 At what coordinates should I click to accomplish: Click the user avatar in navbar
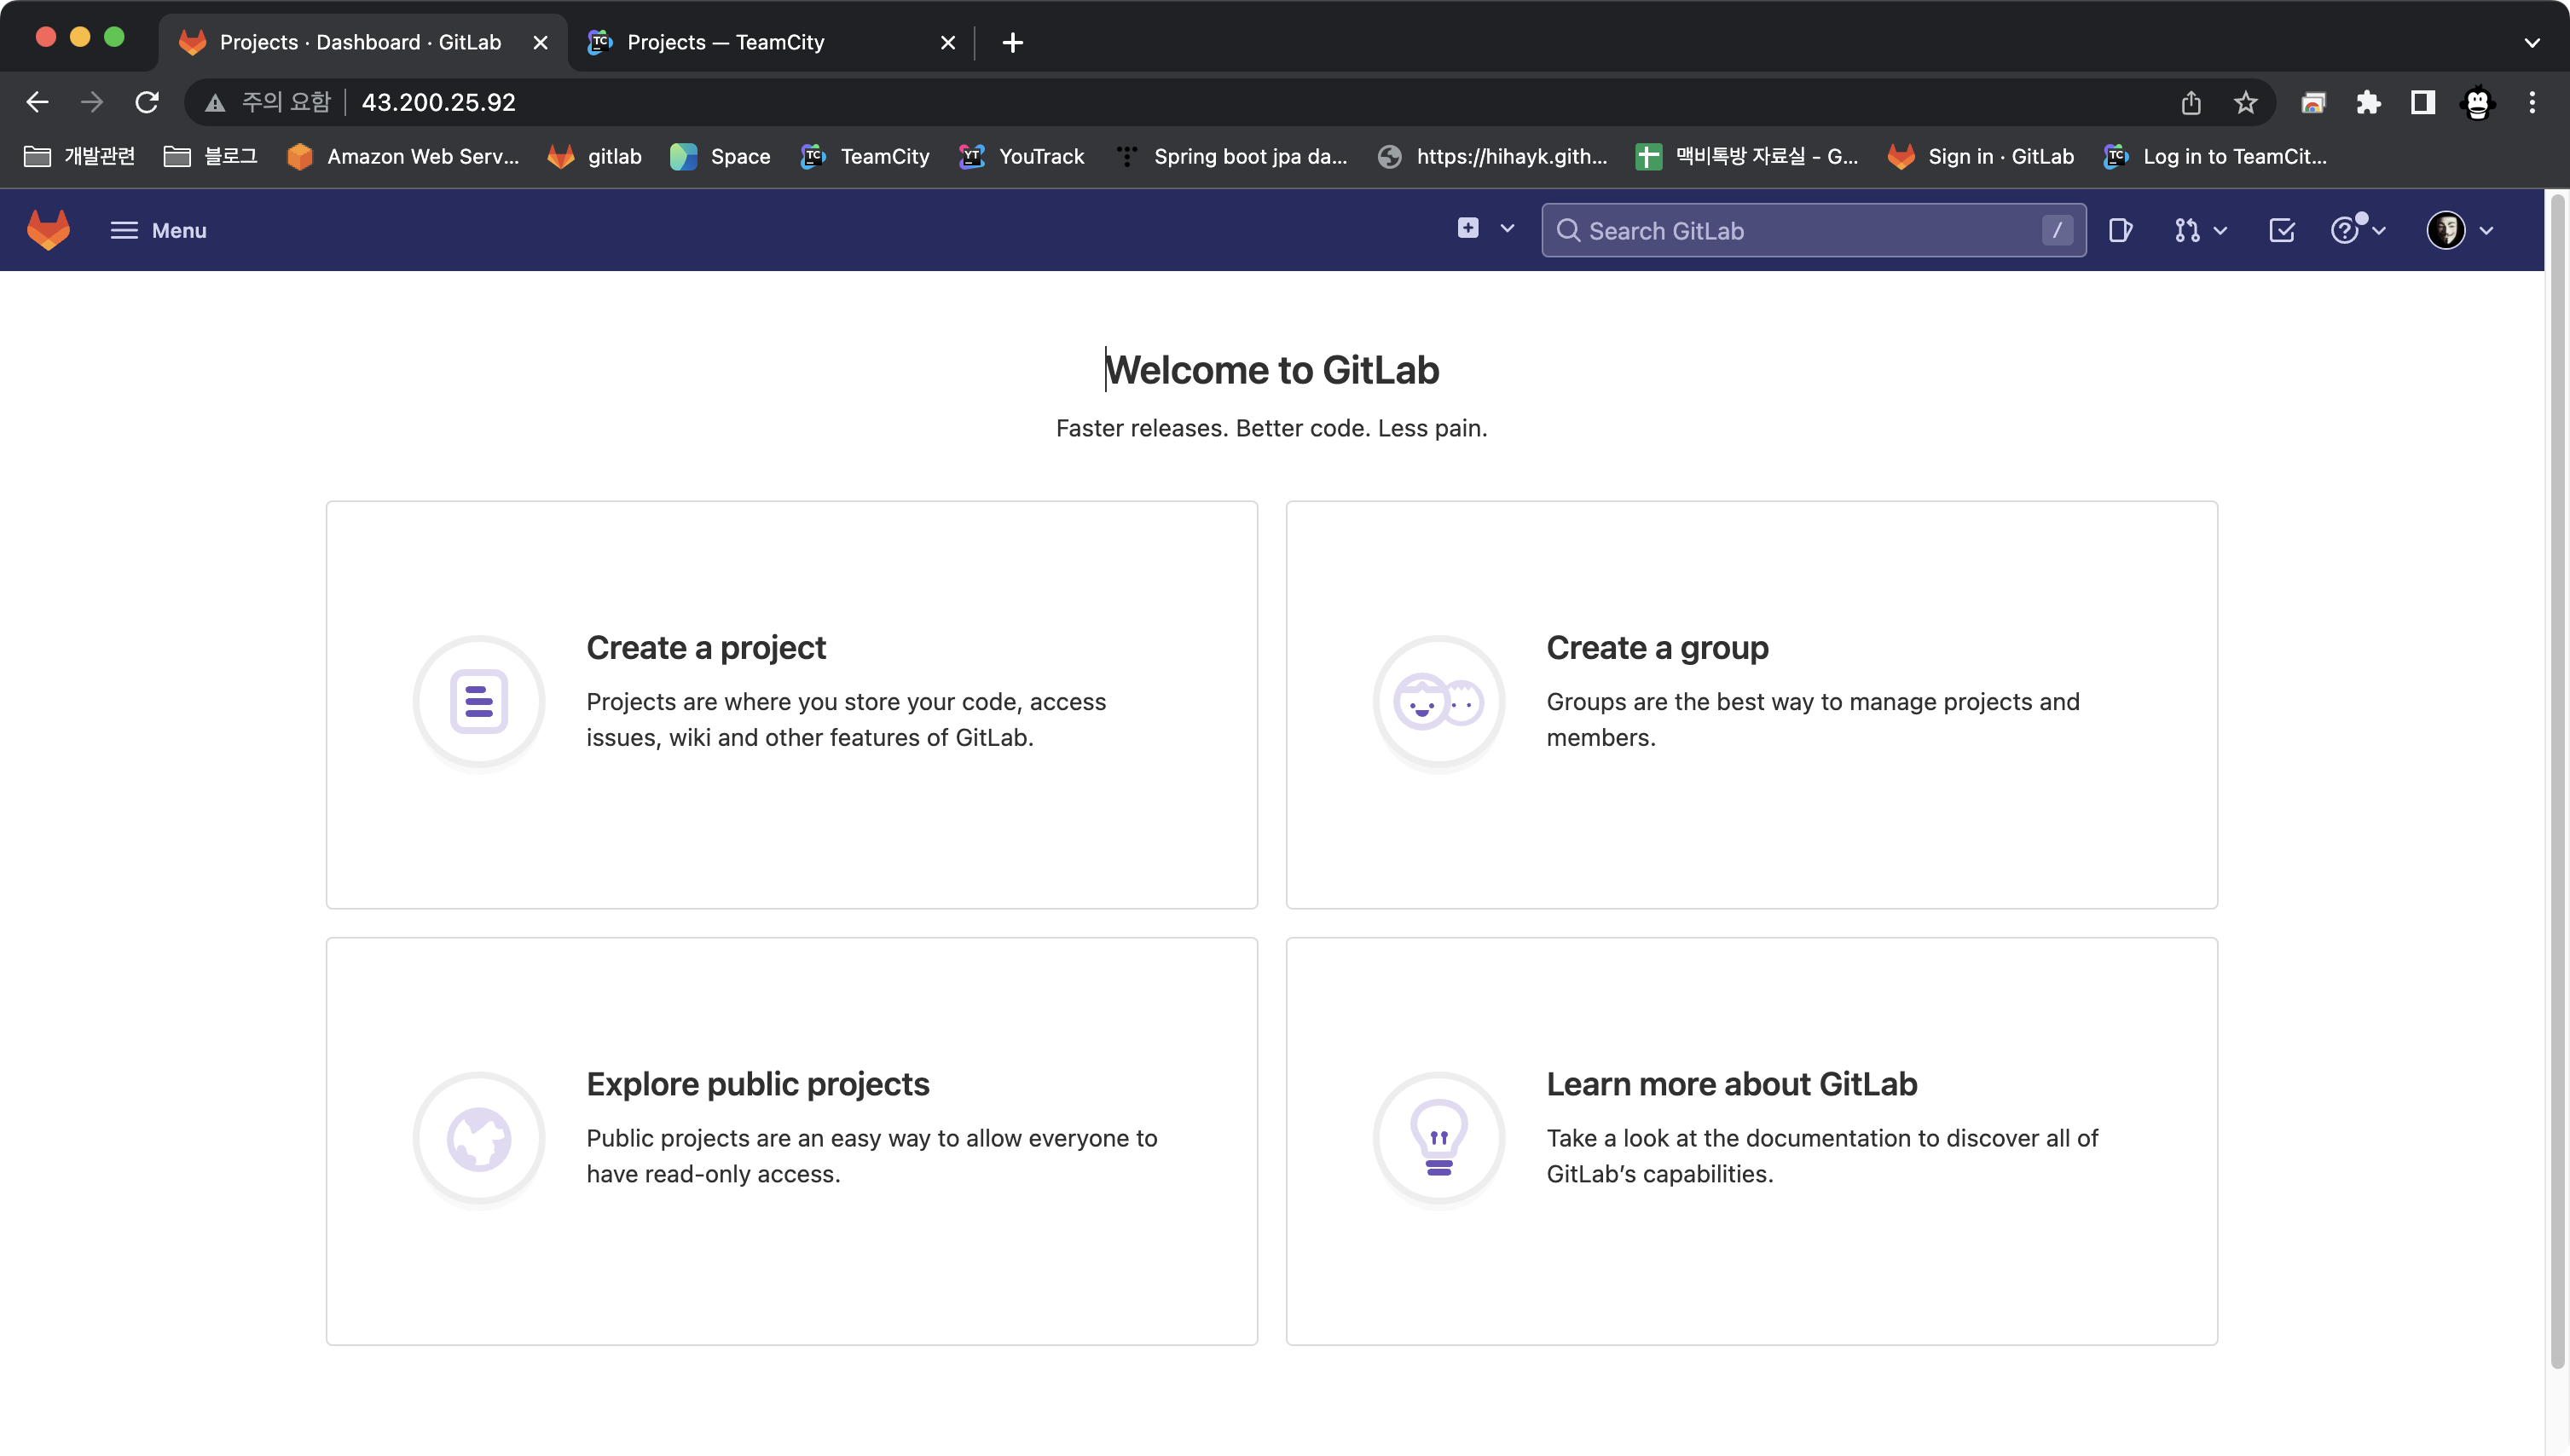tap(2445, 230)
